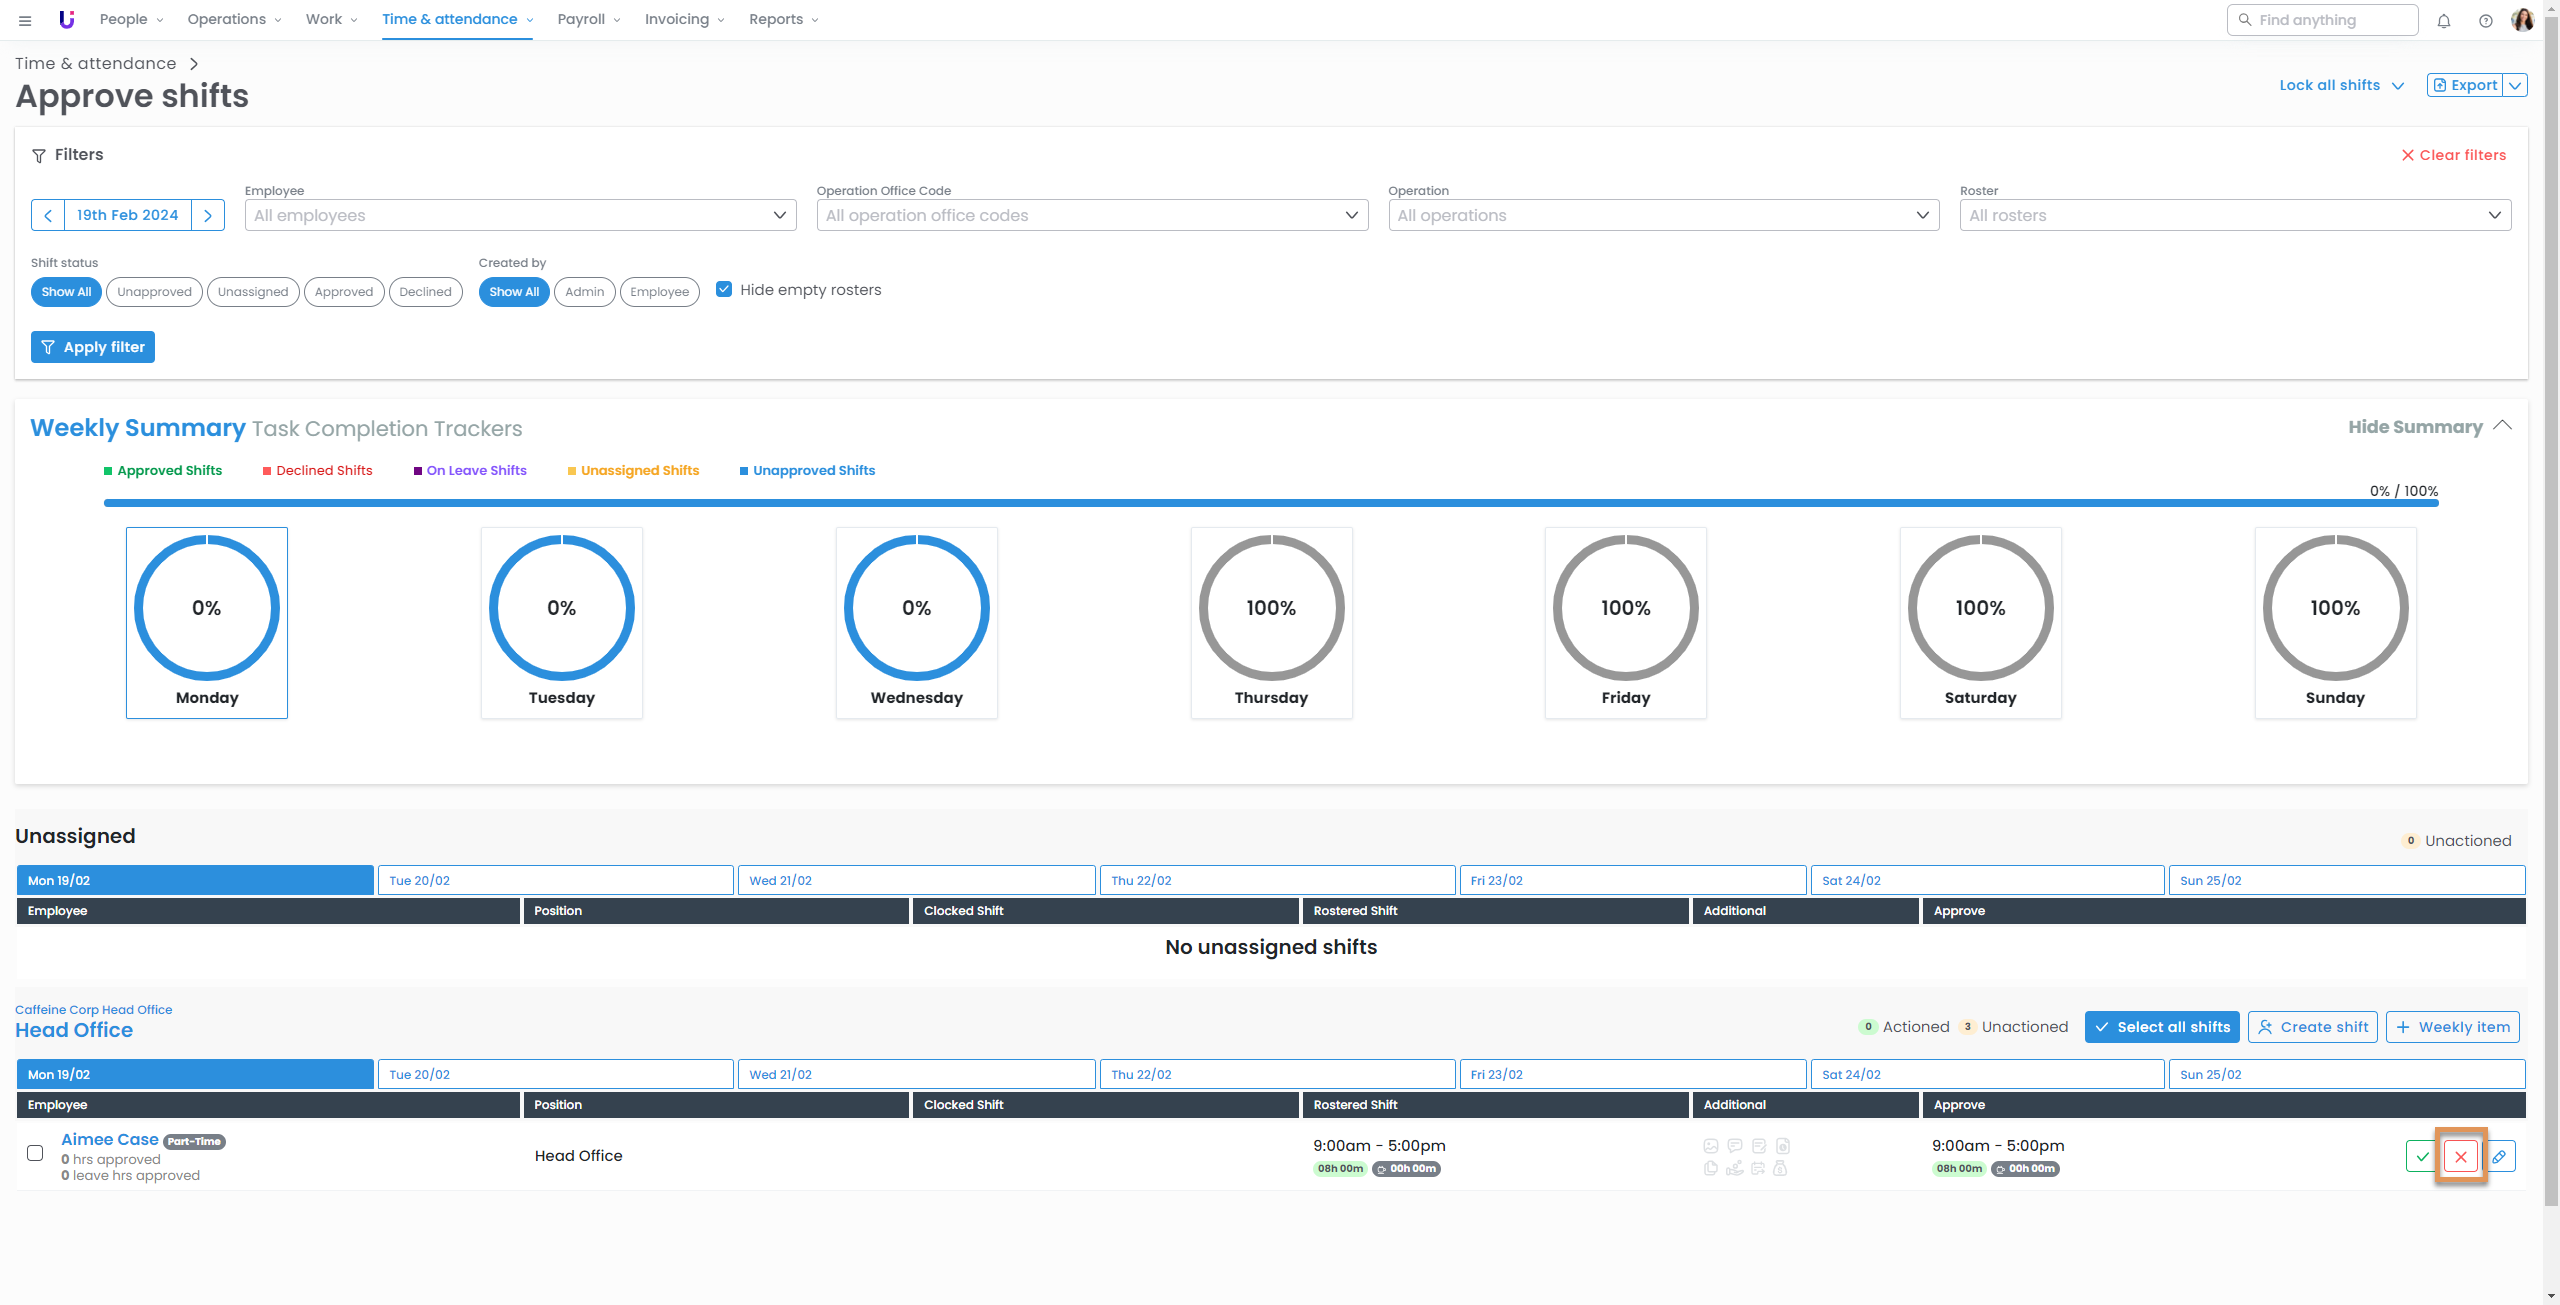Go to previous week with left arrow
The height and width of the screenshot is (1305, 2560).
[48, 215]
